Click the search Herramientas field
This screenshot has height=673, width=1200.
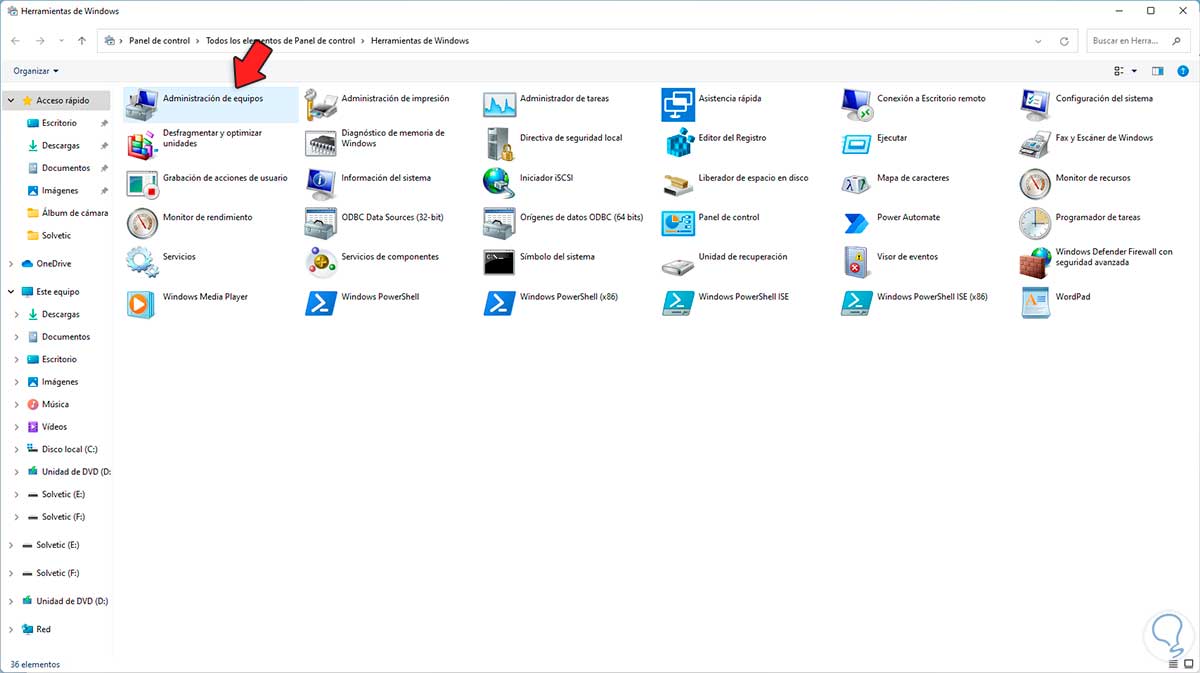(x=1136, y=41)
